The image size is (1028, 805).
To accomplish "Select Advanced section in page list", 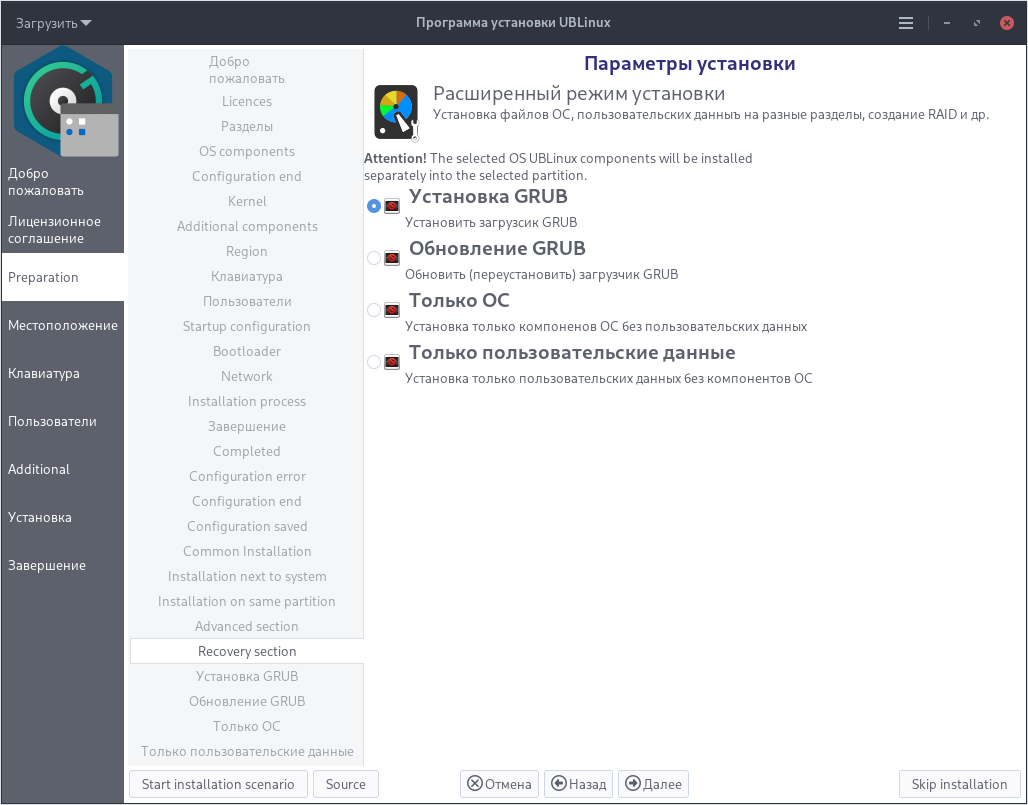I will pyautogui.click(x=247, y=626).
